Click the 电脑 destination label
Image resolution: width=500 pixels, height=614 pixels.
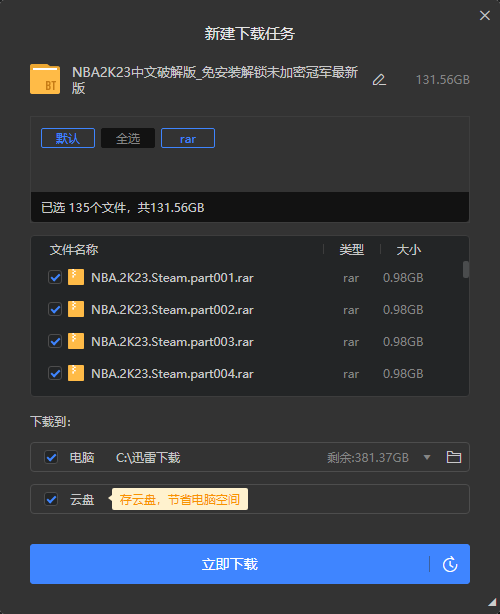click(82, 457)
